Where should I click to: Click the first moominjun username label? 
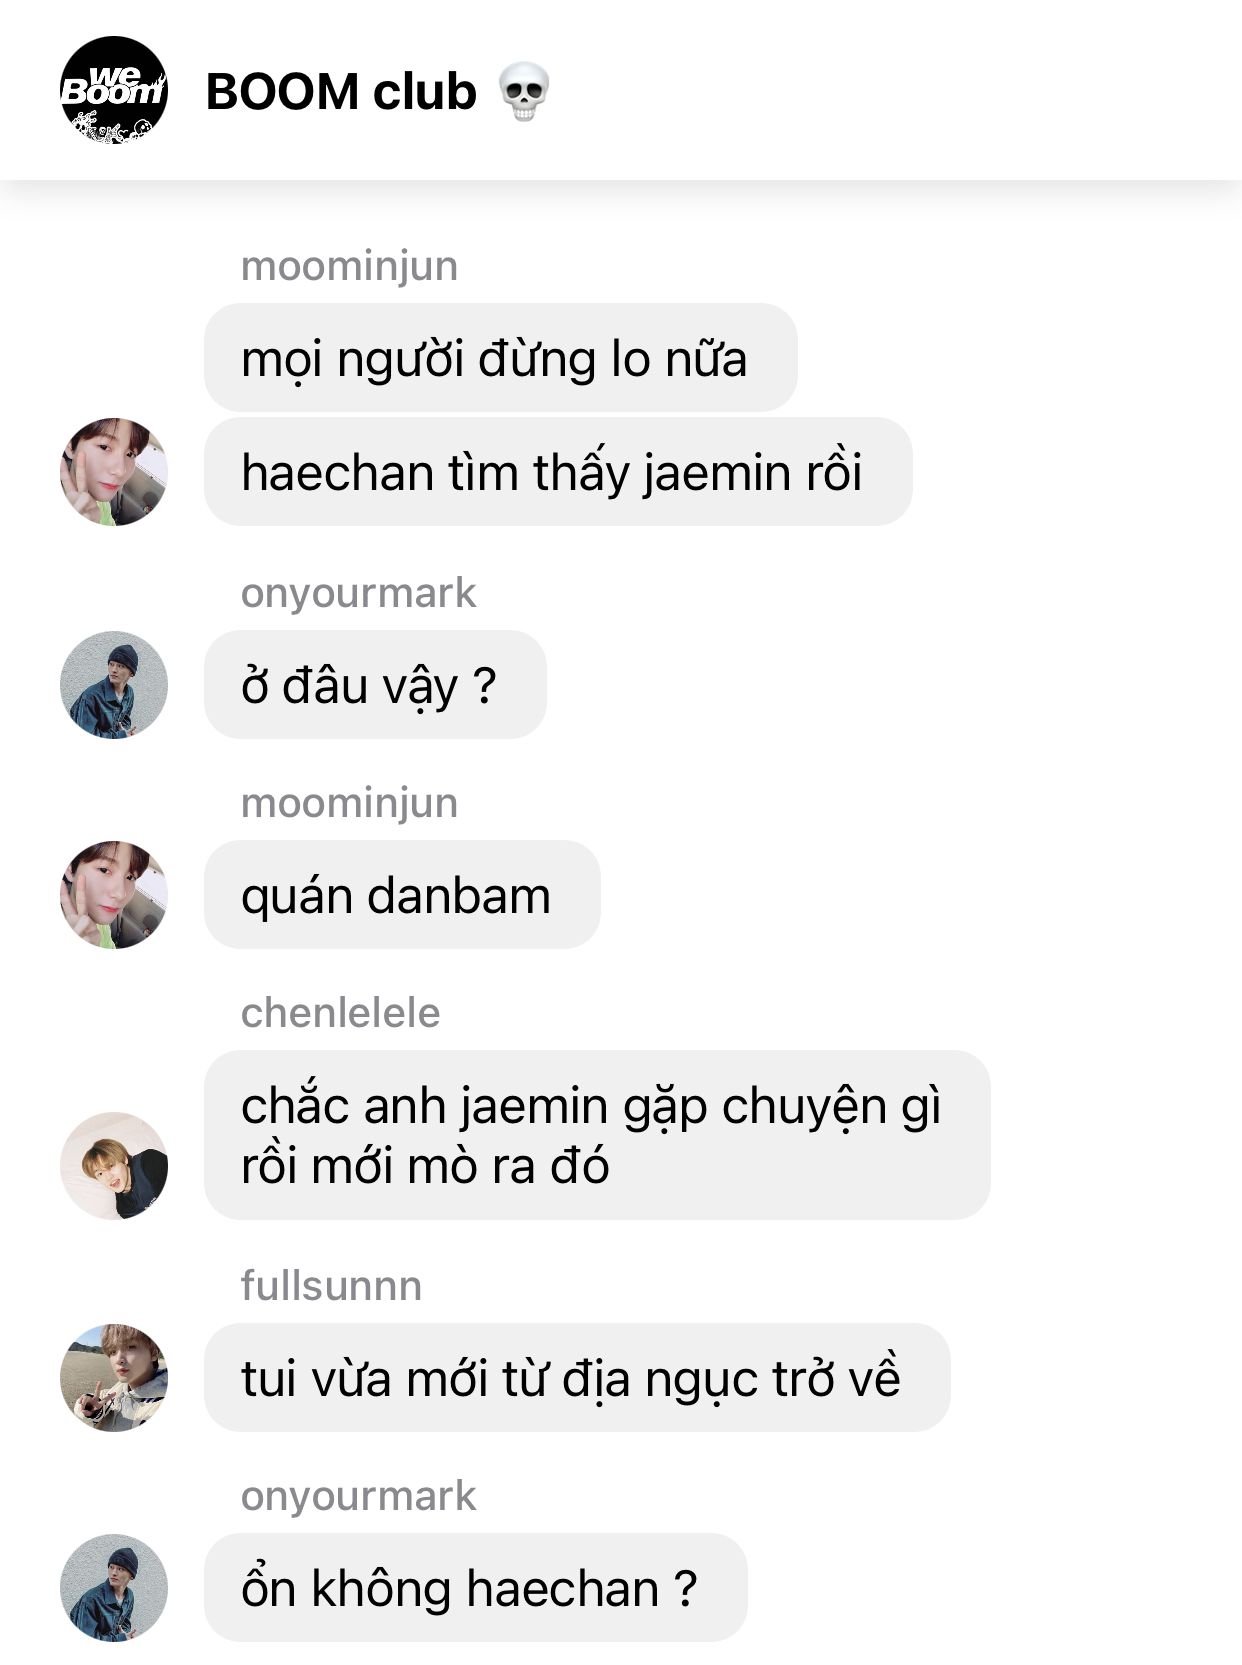(x=349, y=266)
